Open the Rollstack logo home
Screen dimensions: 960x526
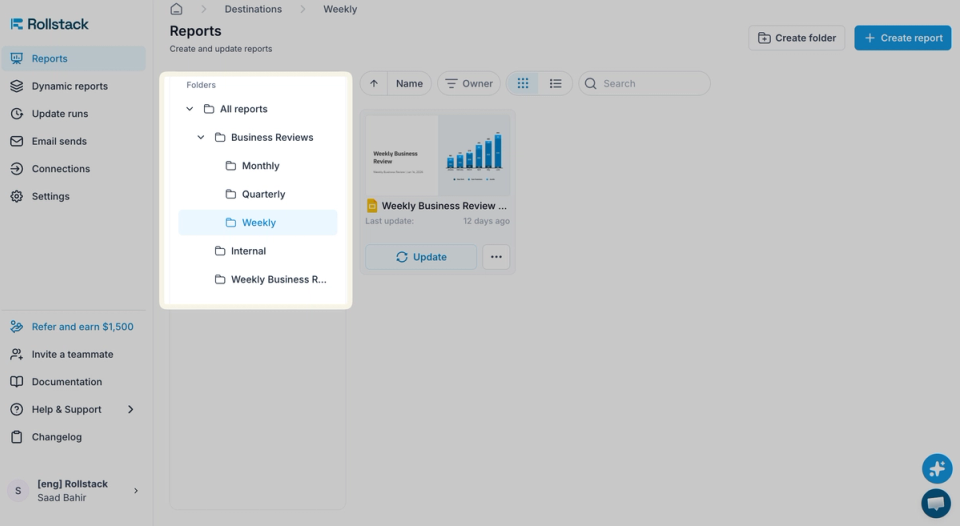(x=50, y=24)
